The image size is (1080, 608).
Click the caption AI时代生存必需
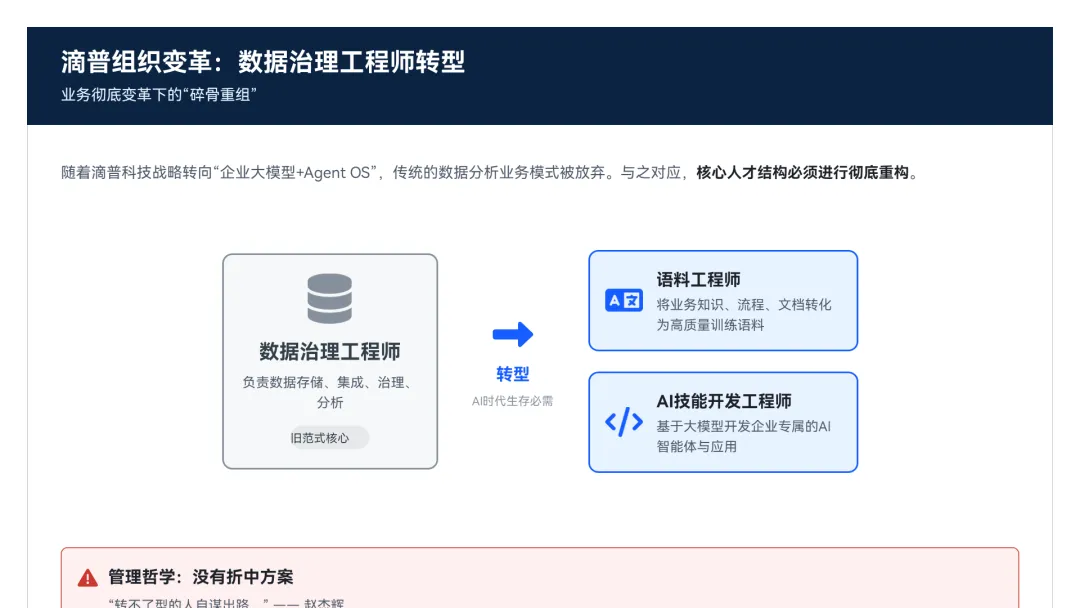pyautogui.click(x=512, y=401)
